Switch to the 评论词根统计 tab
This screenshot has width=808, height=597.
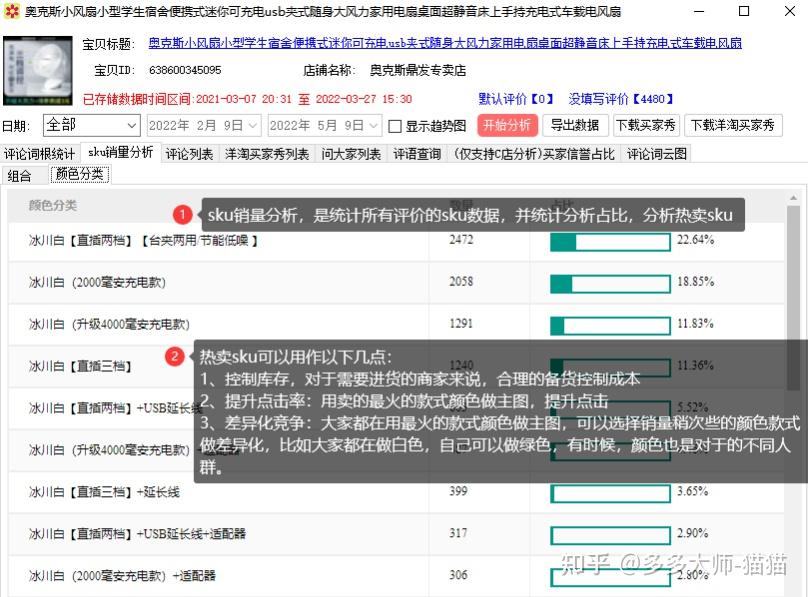point(40,154)
